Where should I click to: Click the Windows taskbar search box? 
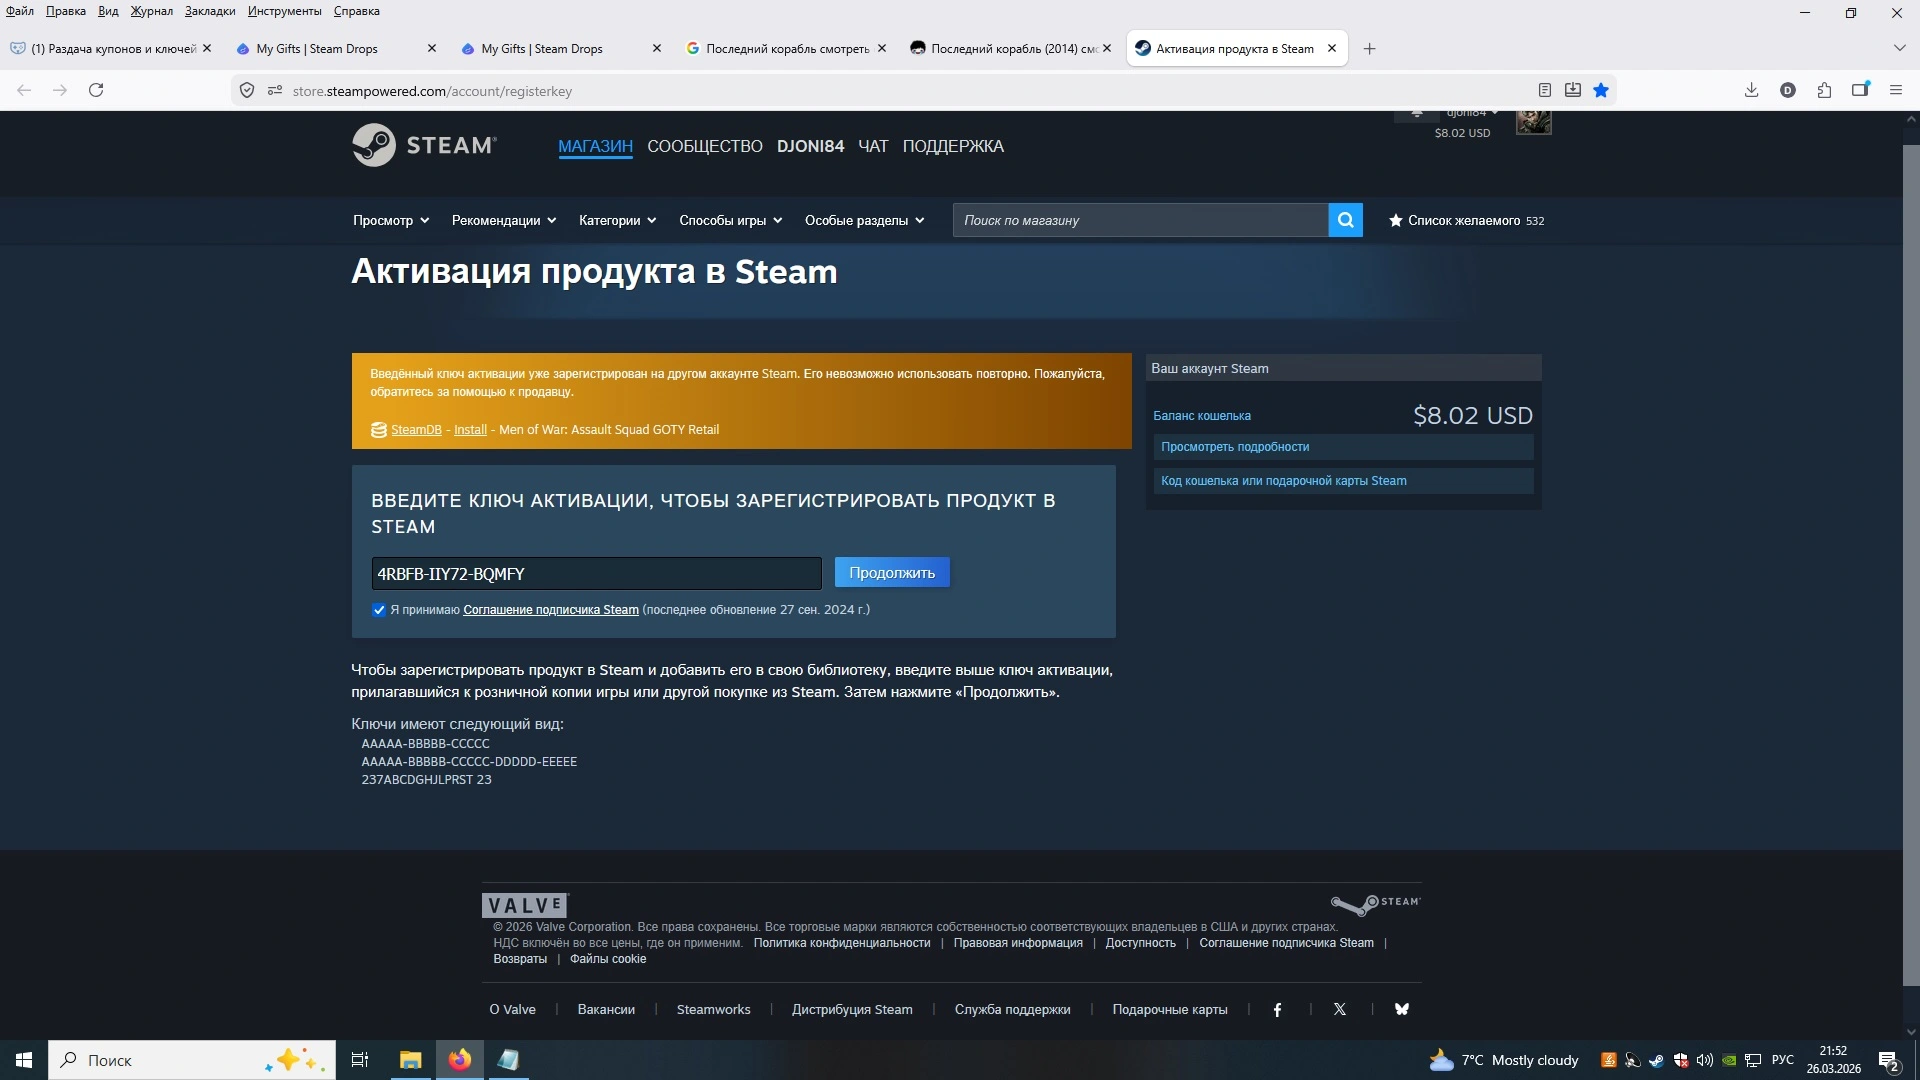[192, 1060]
